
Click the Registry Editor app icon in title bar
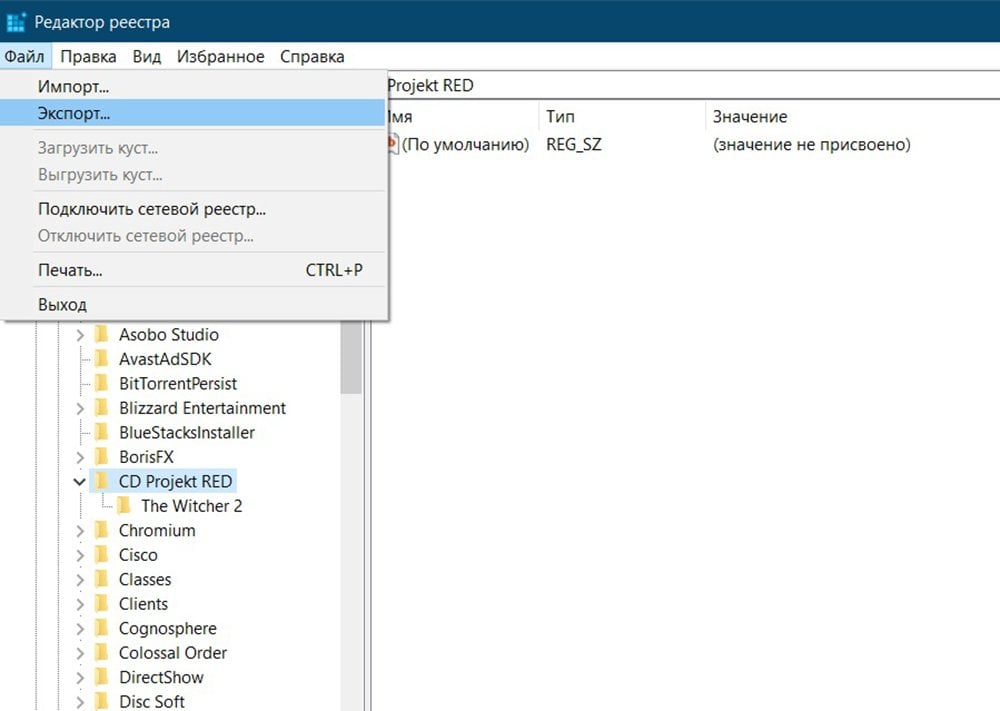point(16,21)
